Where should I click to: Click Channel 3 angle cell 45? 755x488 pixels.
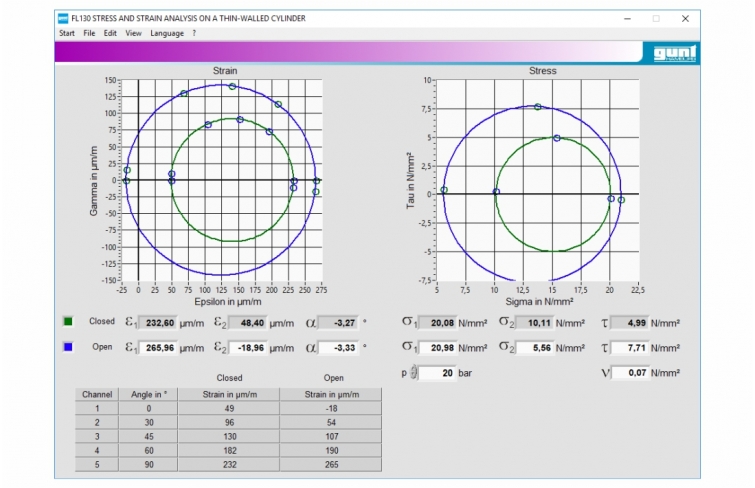(x=148, y=436)
